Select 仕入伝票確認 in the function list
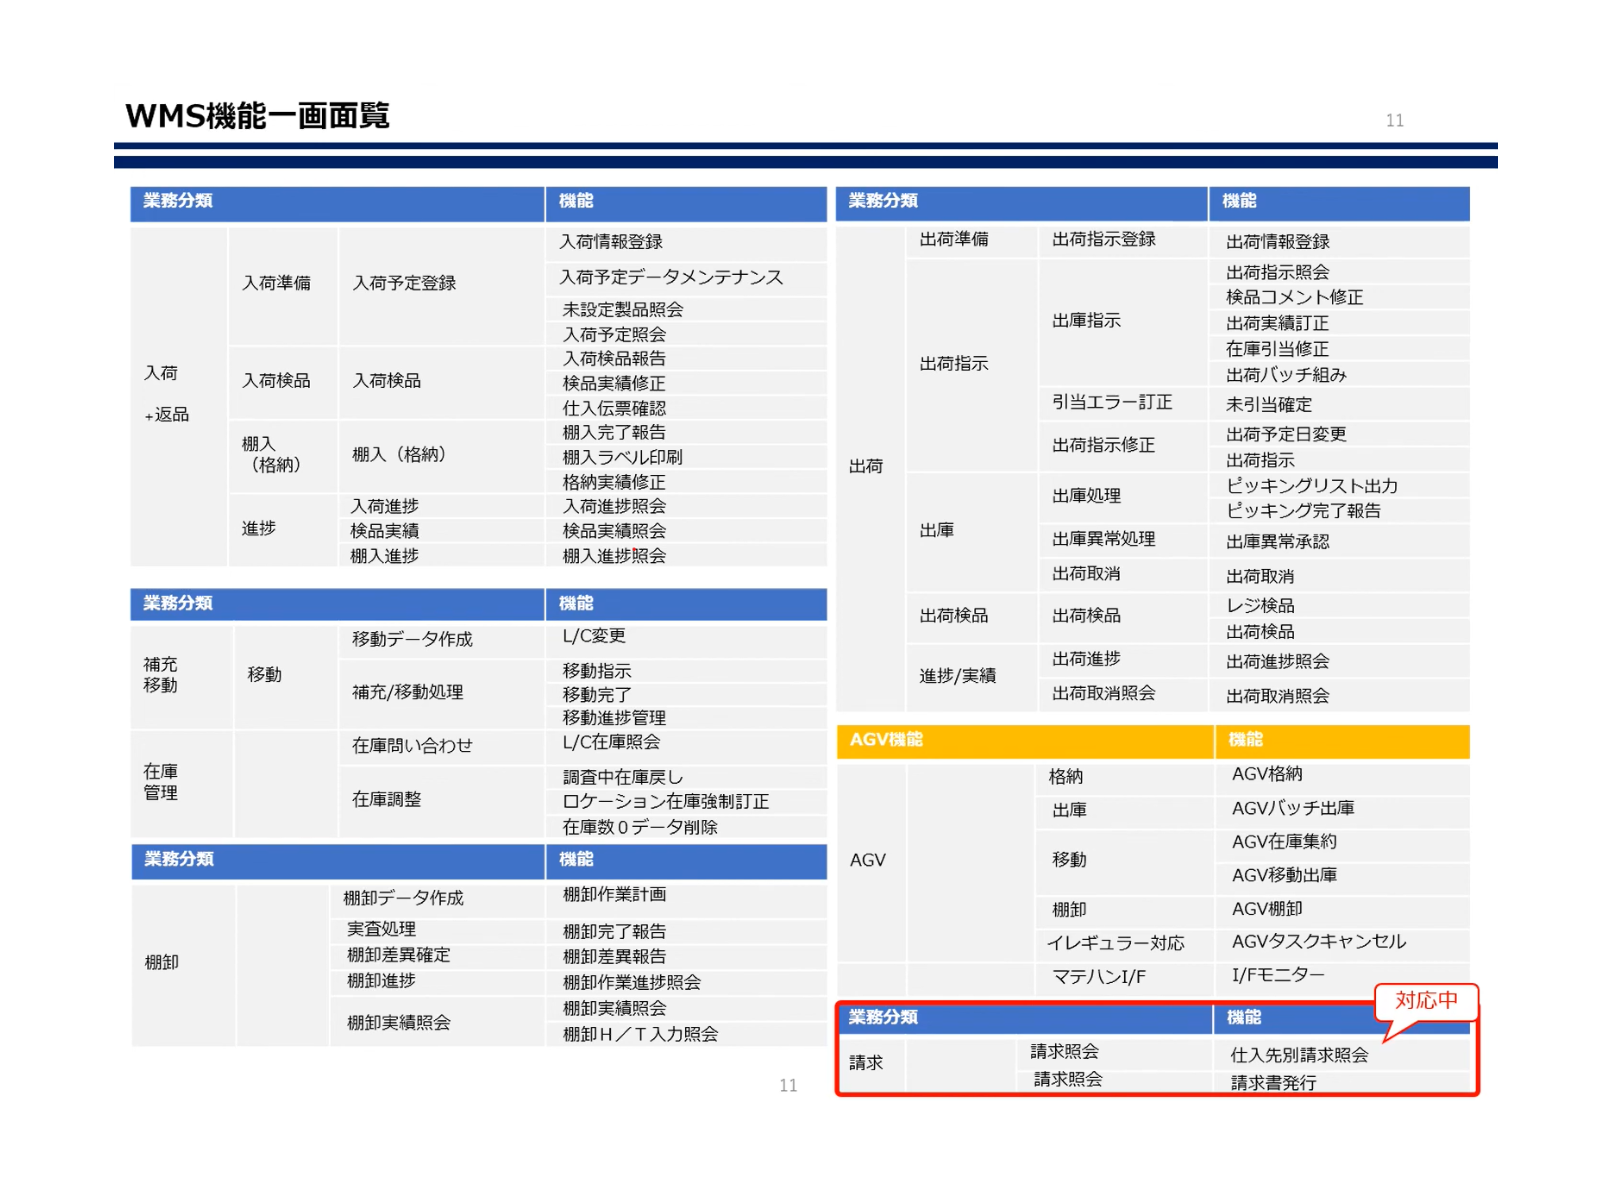This screenshot has height=1200, width=1600. coord(614,408)
